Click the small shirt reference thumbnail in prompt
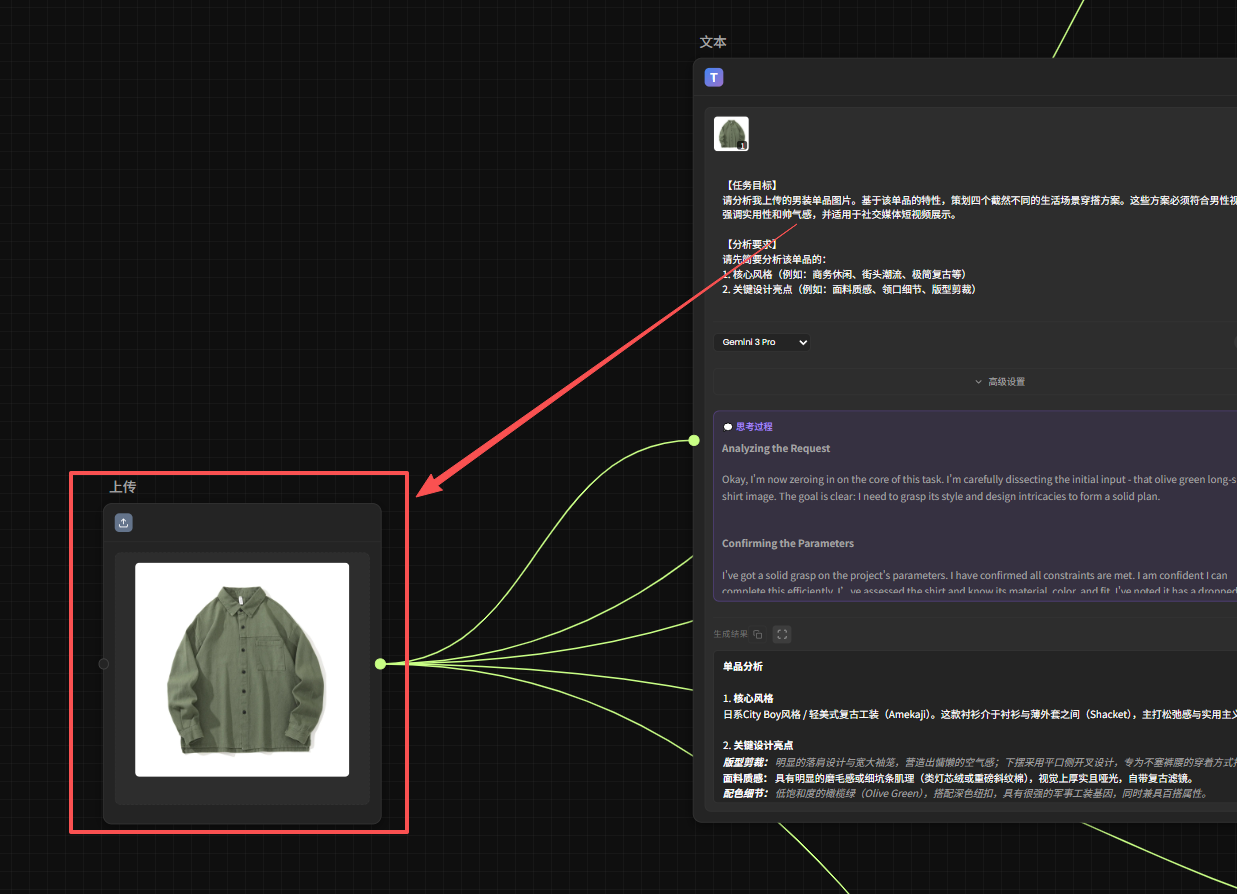Image resolution: width=1237 pixels, height=894 pixels. coord(731,134)
